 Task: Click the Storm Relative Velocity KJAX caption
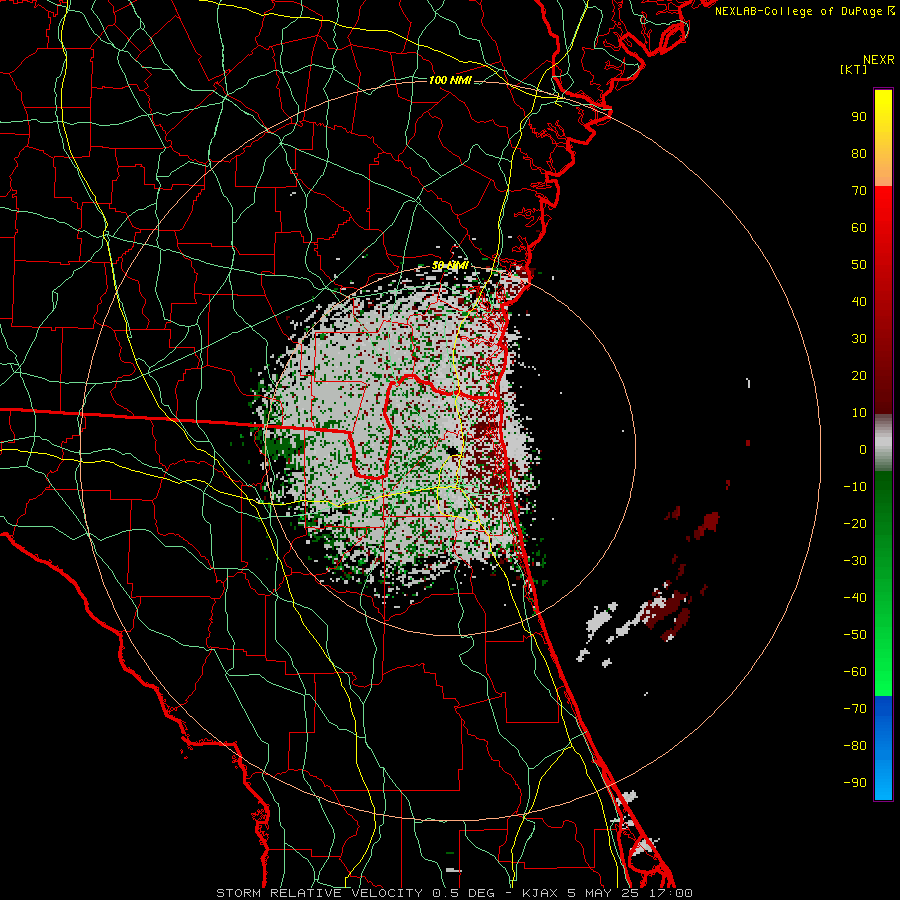point(454,893)
